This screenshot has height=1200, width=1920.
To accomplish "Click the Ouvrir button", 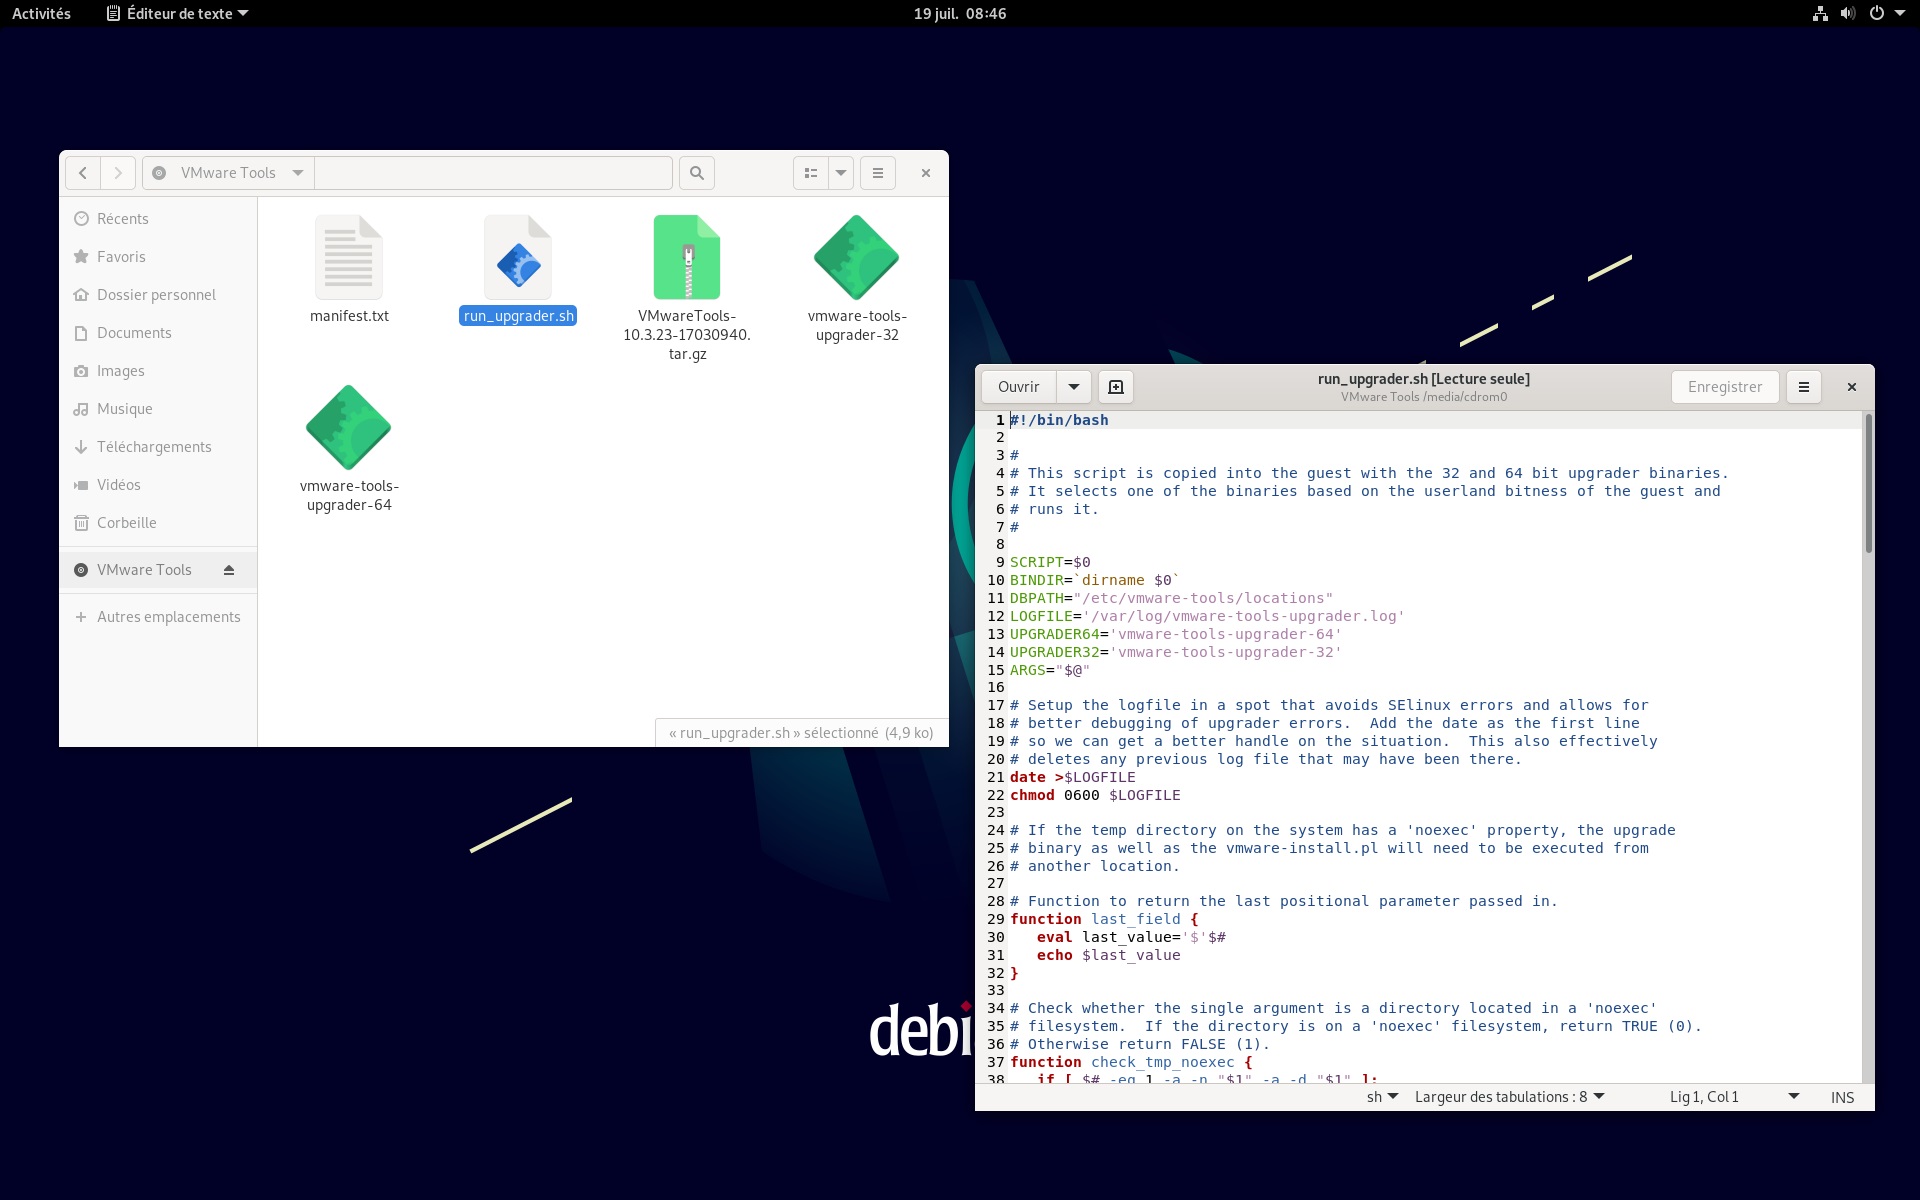I will (x=1018, y=387).
